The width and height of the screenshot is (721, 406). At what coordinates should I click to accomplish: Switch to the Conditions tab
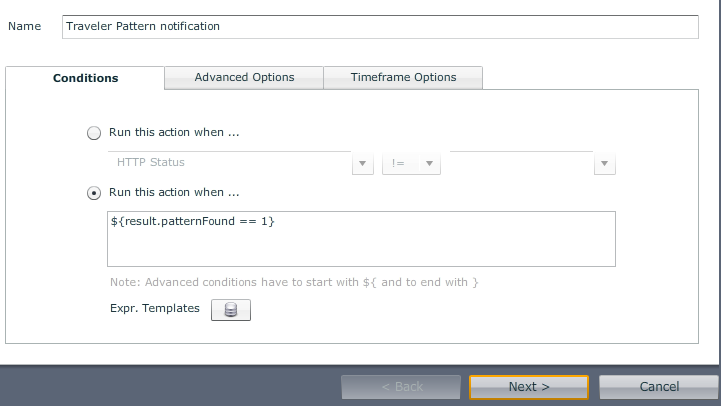point(85,78)
